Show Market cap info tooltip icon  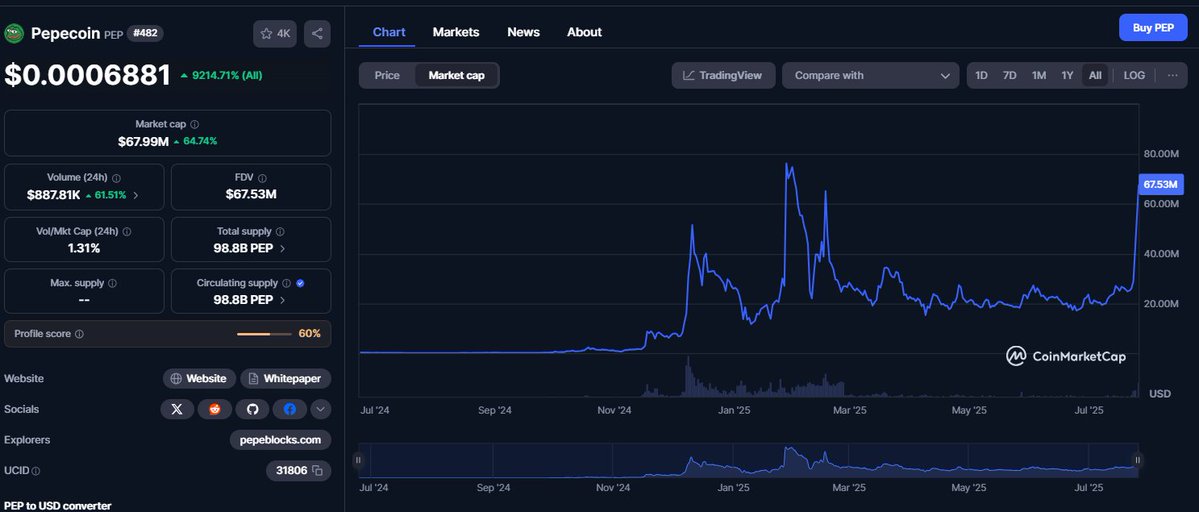pos(194,124)
